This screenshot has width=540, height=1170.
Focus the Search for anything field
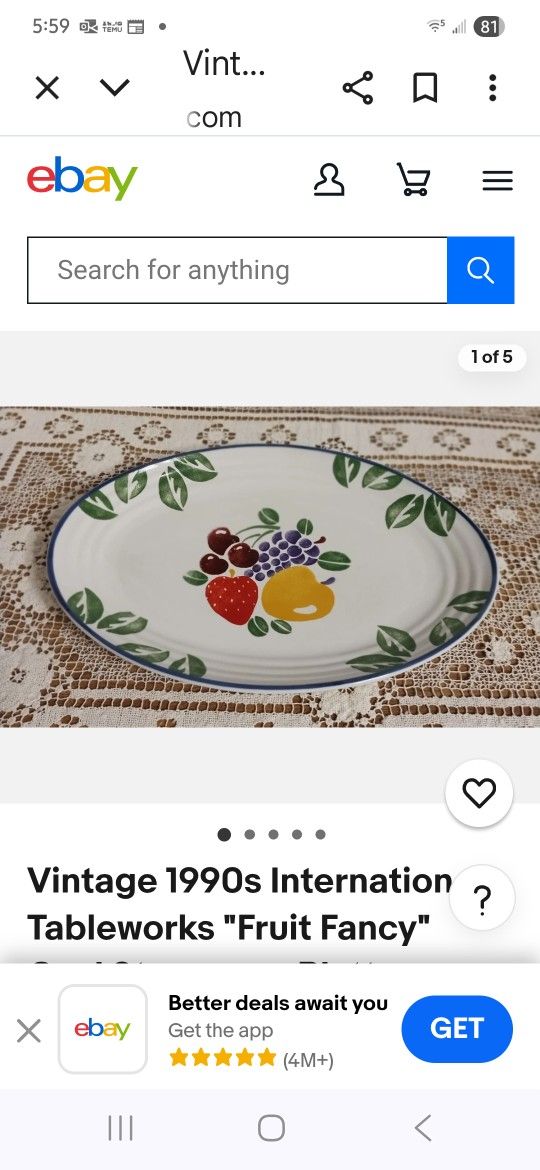237,270
